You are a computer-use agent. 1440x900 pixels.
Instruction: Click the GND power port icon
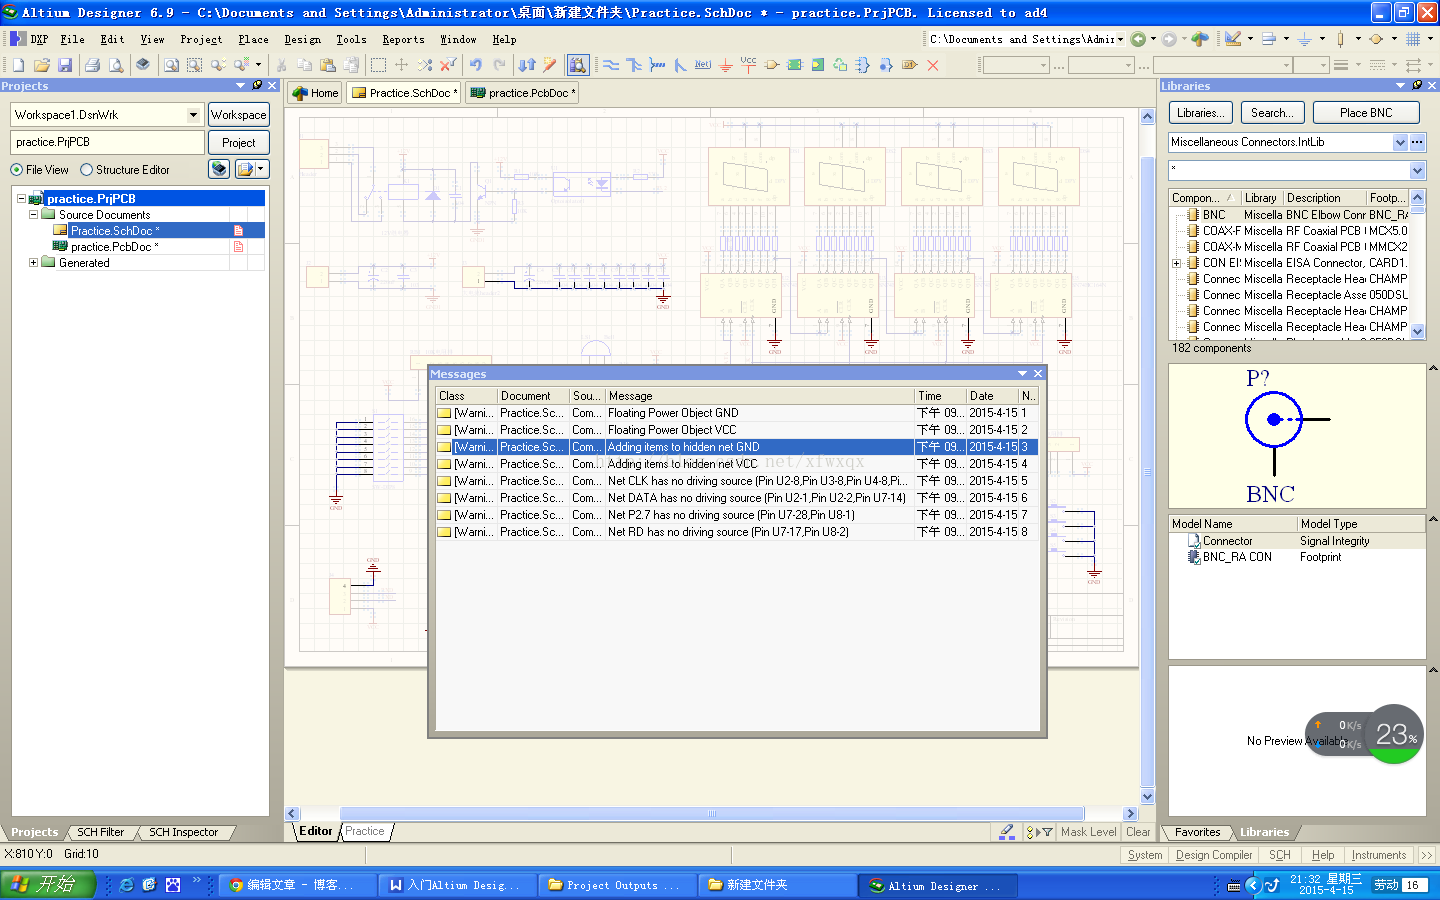click(726, 65)
